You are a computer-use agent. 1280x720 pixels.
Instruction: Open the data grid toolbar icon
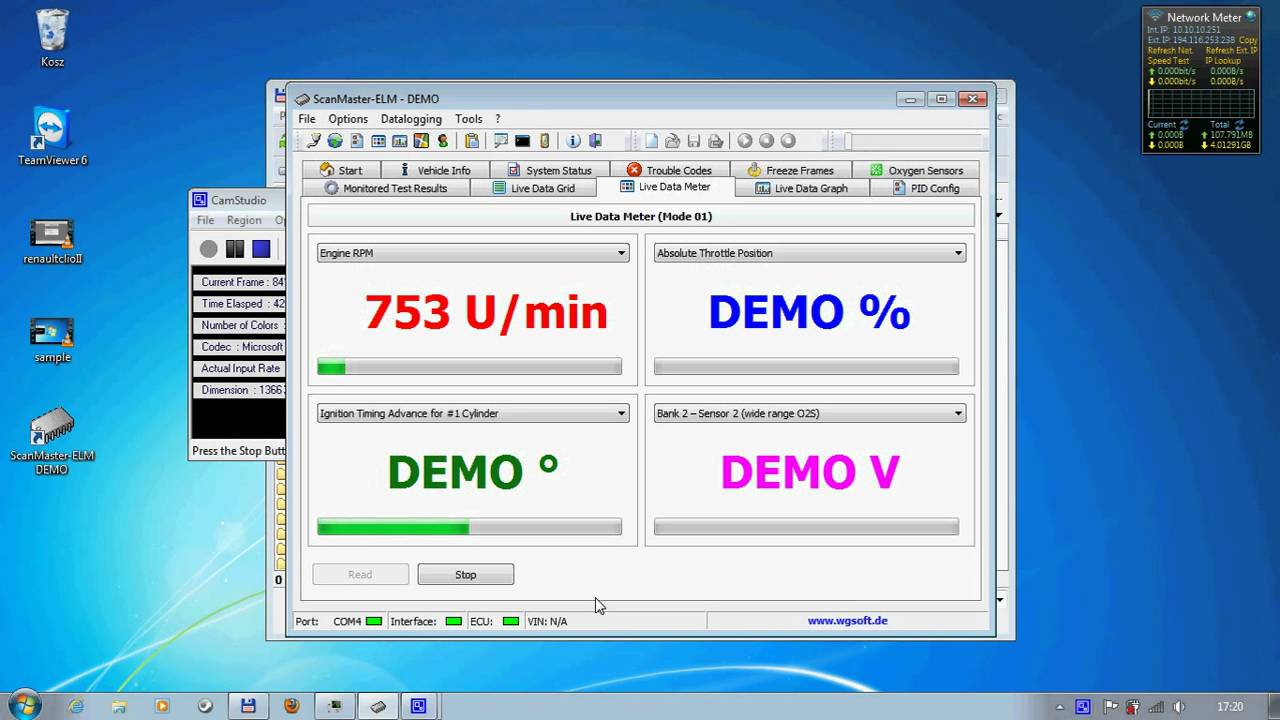coord(378,141)
